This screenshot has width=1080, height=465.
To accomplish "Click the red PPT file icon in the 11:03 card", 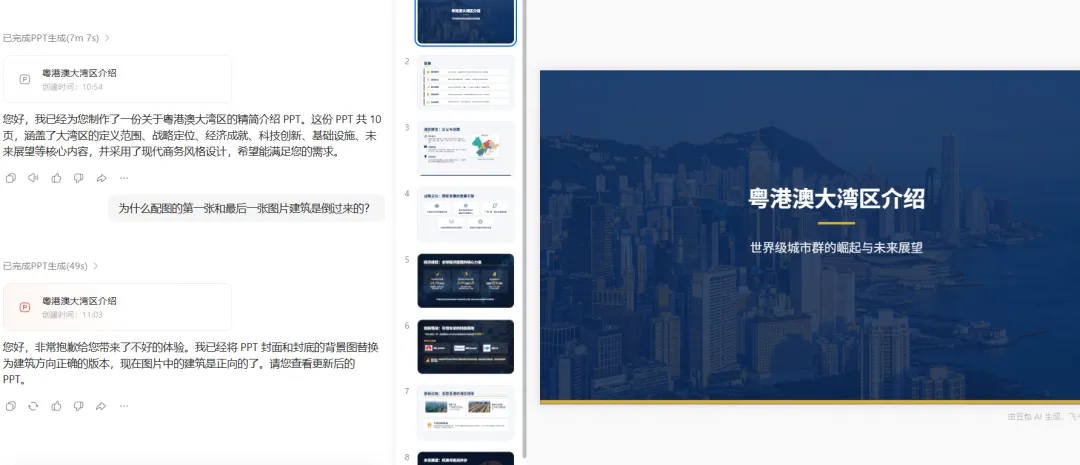I will (25, 307).
